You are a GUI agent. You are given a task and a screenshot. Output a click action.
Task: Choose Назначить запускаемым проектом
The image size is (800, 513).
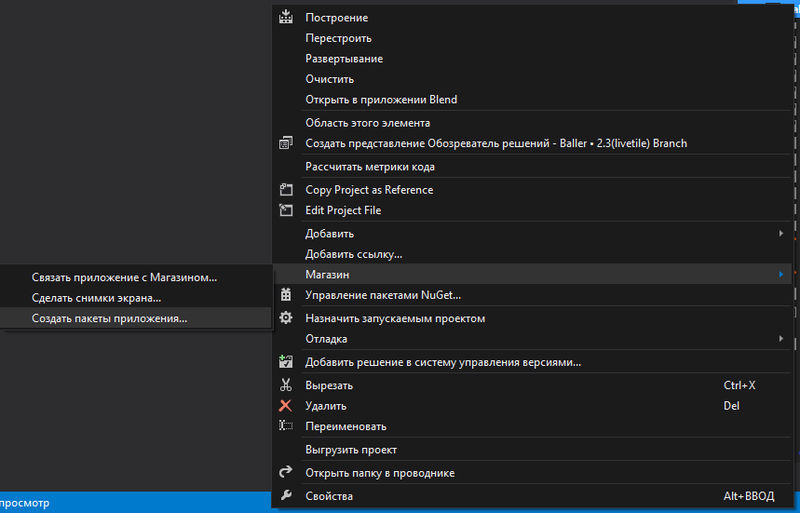pos(532,318)
